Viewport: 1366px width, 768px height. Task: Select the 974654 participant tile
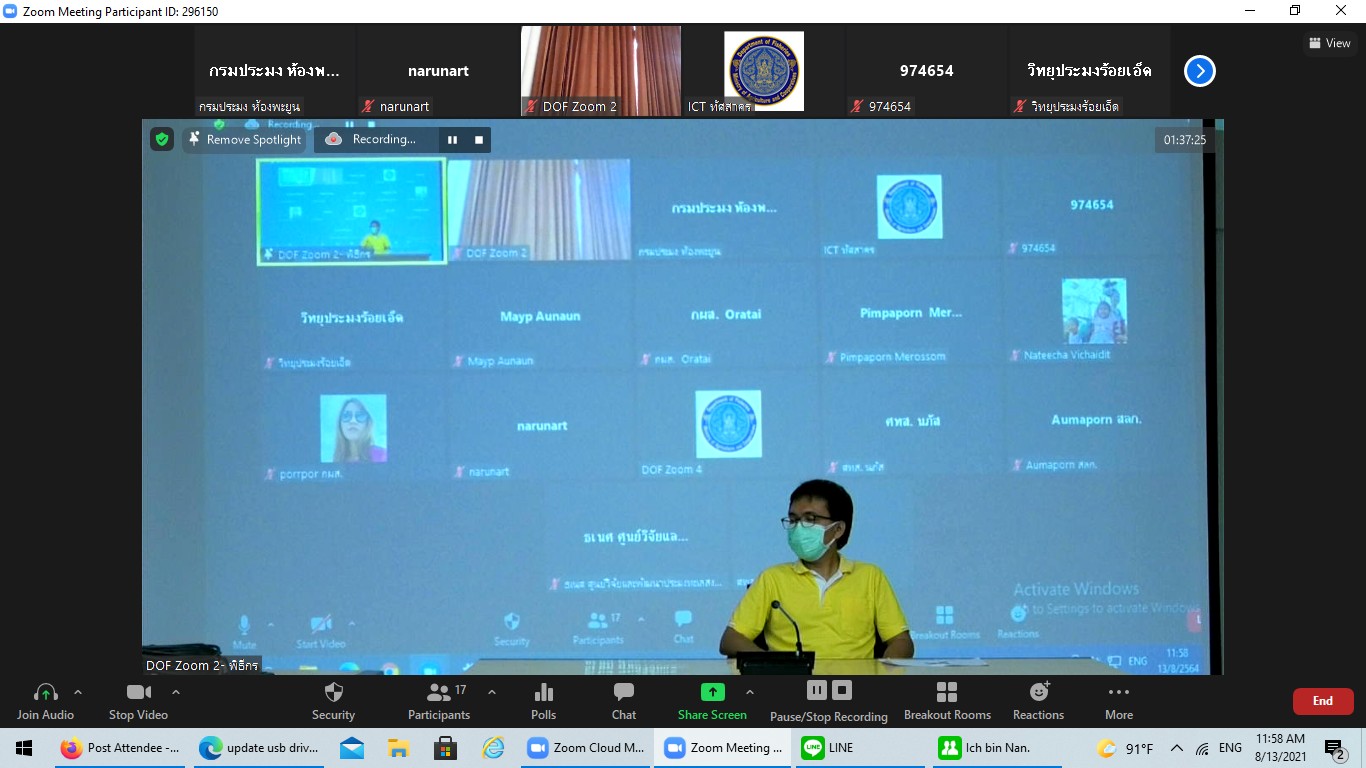pyautogui.click(x=927, y=71)
